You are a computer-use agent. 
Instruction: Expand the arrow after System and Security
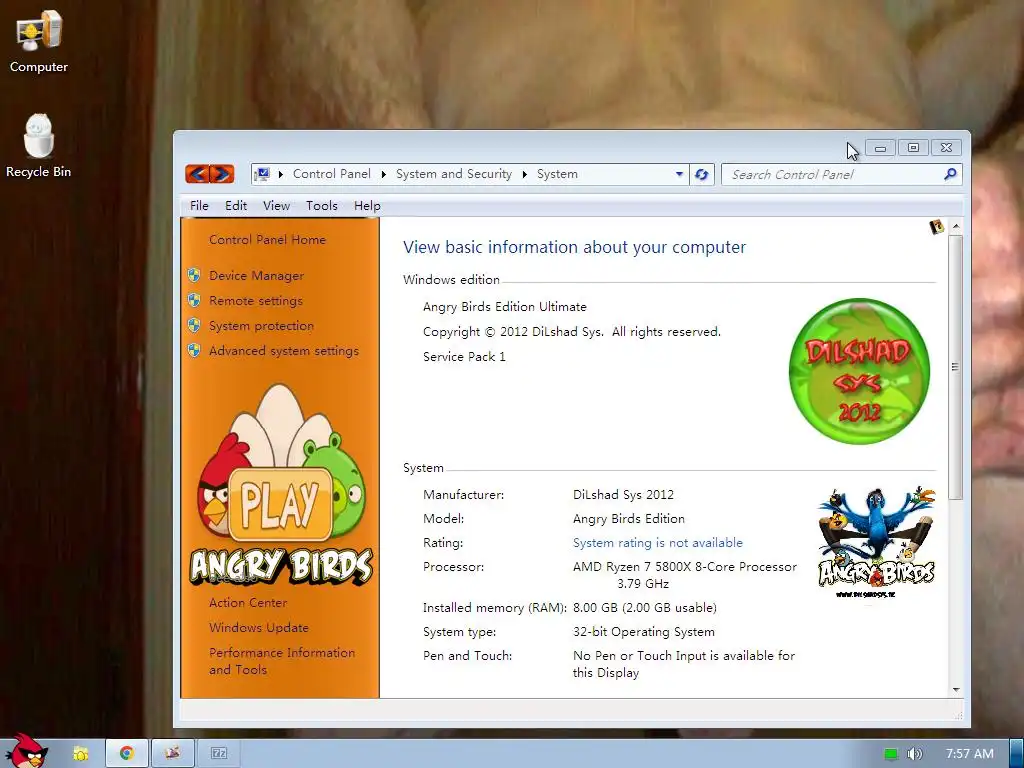pyautogui.click(x=524, y=174)
